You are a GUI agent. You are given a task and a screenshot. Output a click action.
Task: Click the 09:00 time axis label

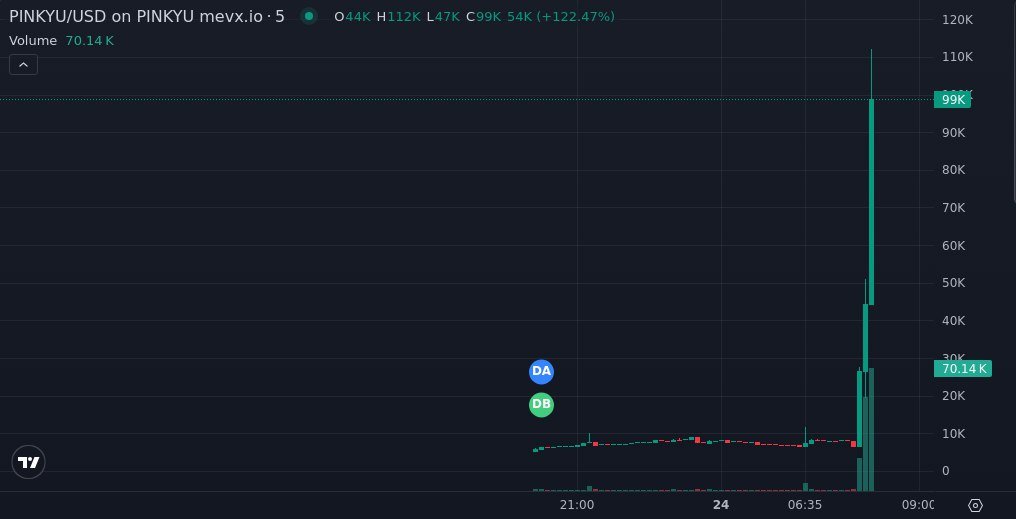pos(918,505)
